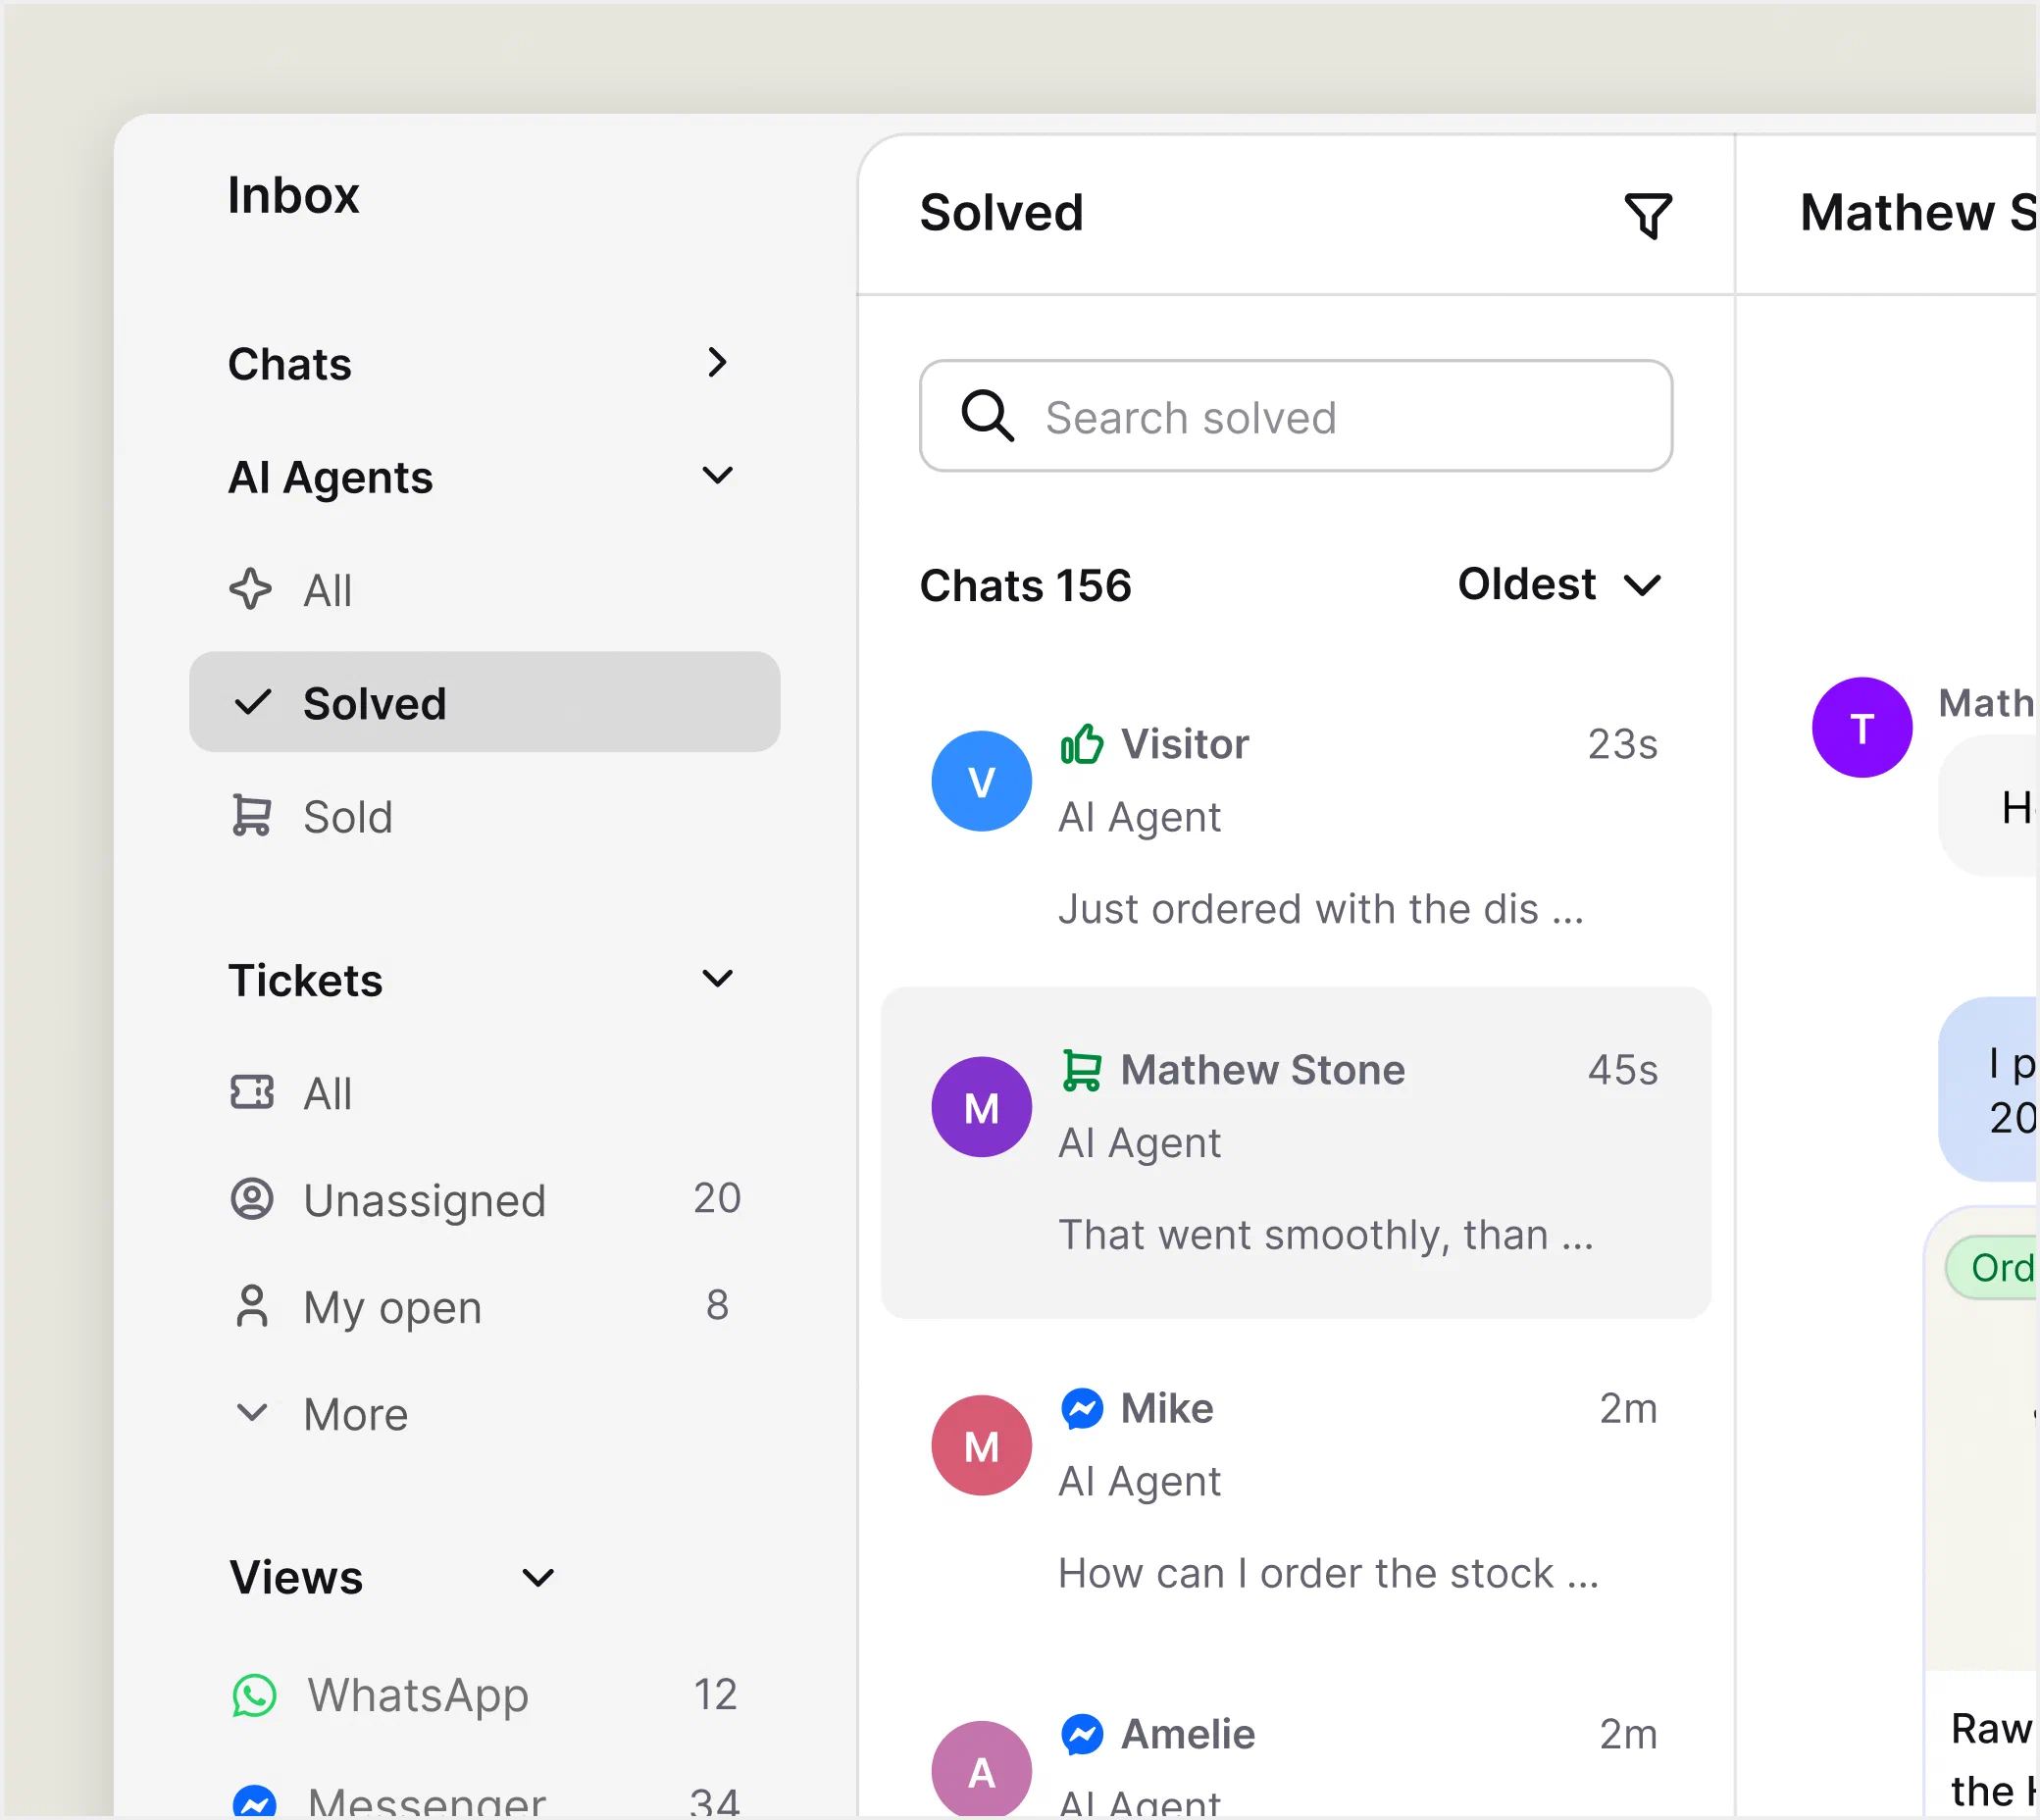Click the Messenger logo icon in Views
Image resolution: width=2040 pixels, height=1820 pixels.
point(254,1802)
